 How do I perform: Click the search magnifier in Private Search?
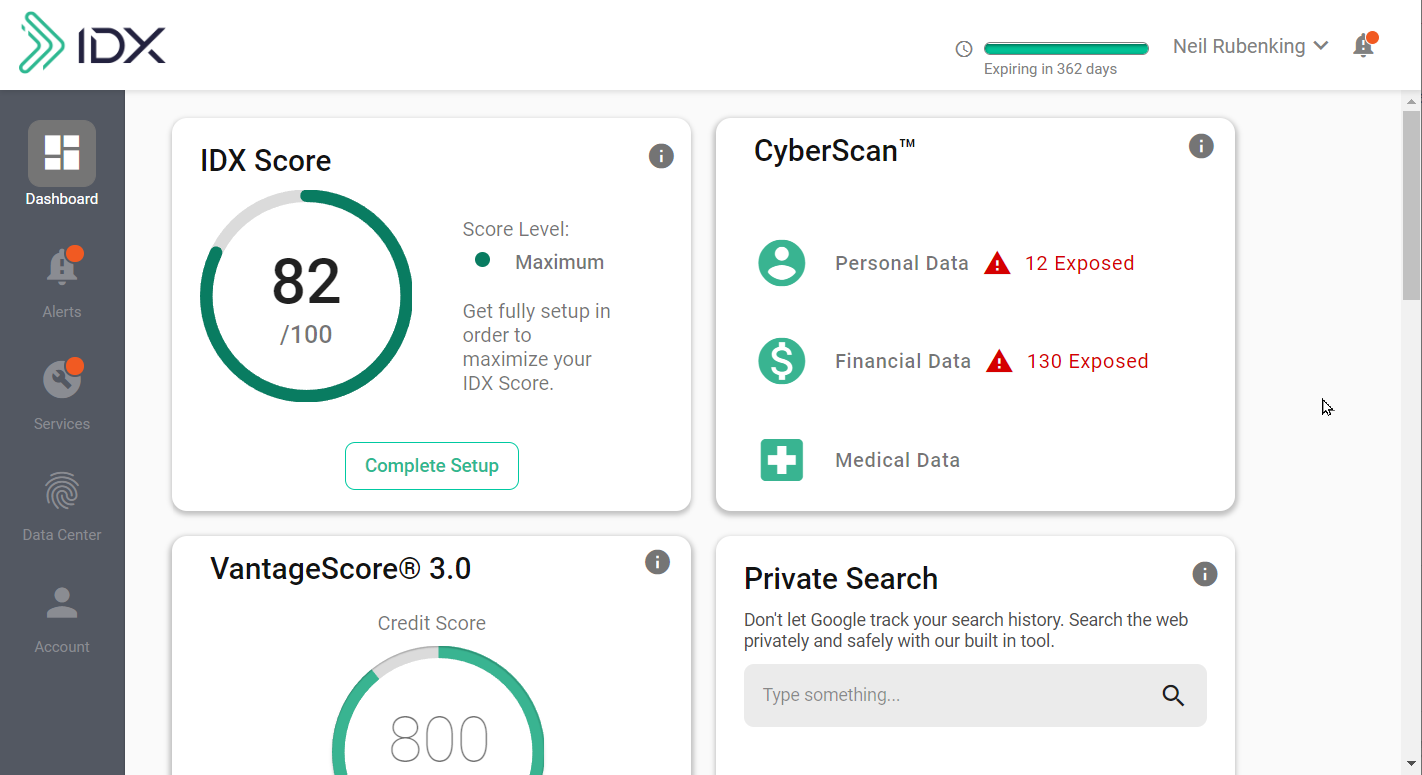tap(1173, 696)
